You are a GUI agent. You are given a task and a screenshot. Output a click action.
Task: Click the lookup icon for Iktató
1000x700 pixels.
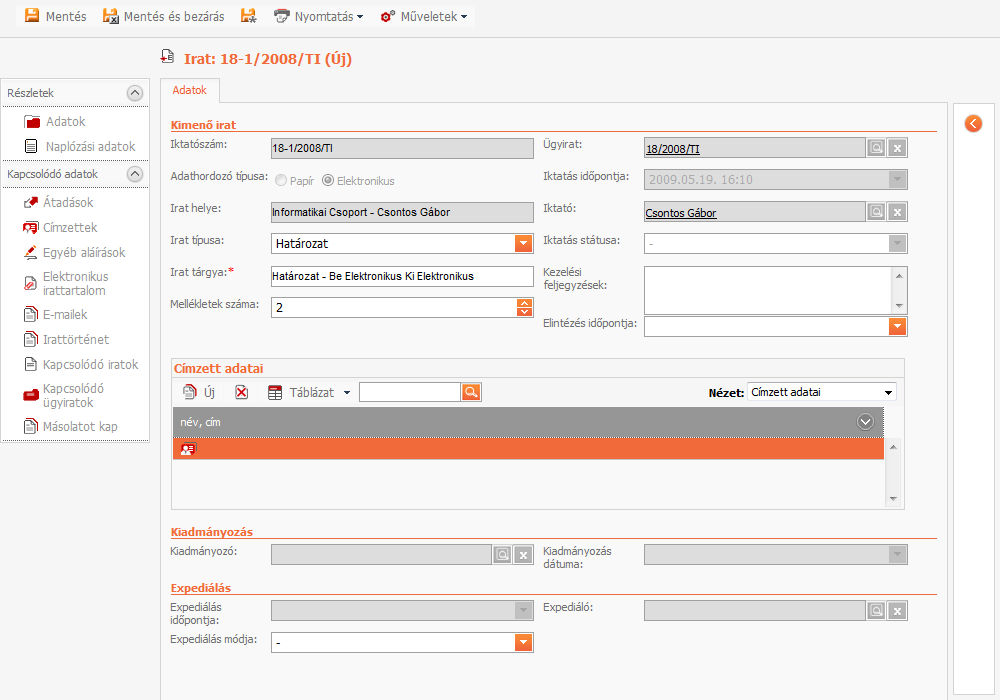[x=876, y=212]
